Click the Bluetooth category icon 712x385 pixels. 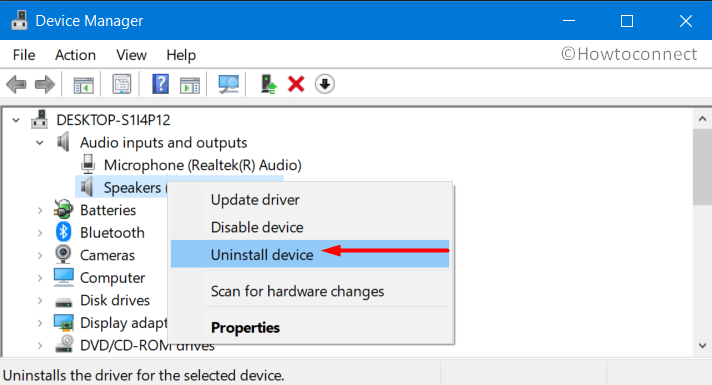coord(63,232)
